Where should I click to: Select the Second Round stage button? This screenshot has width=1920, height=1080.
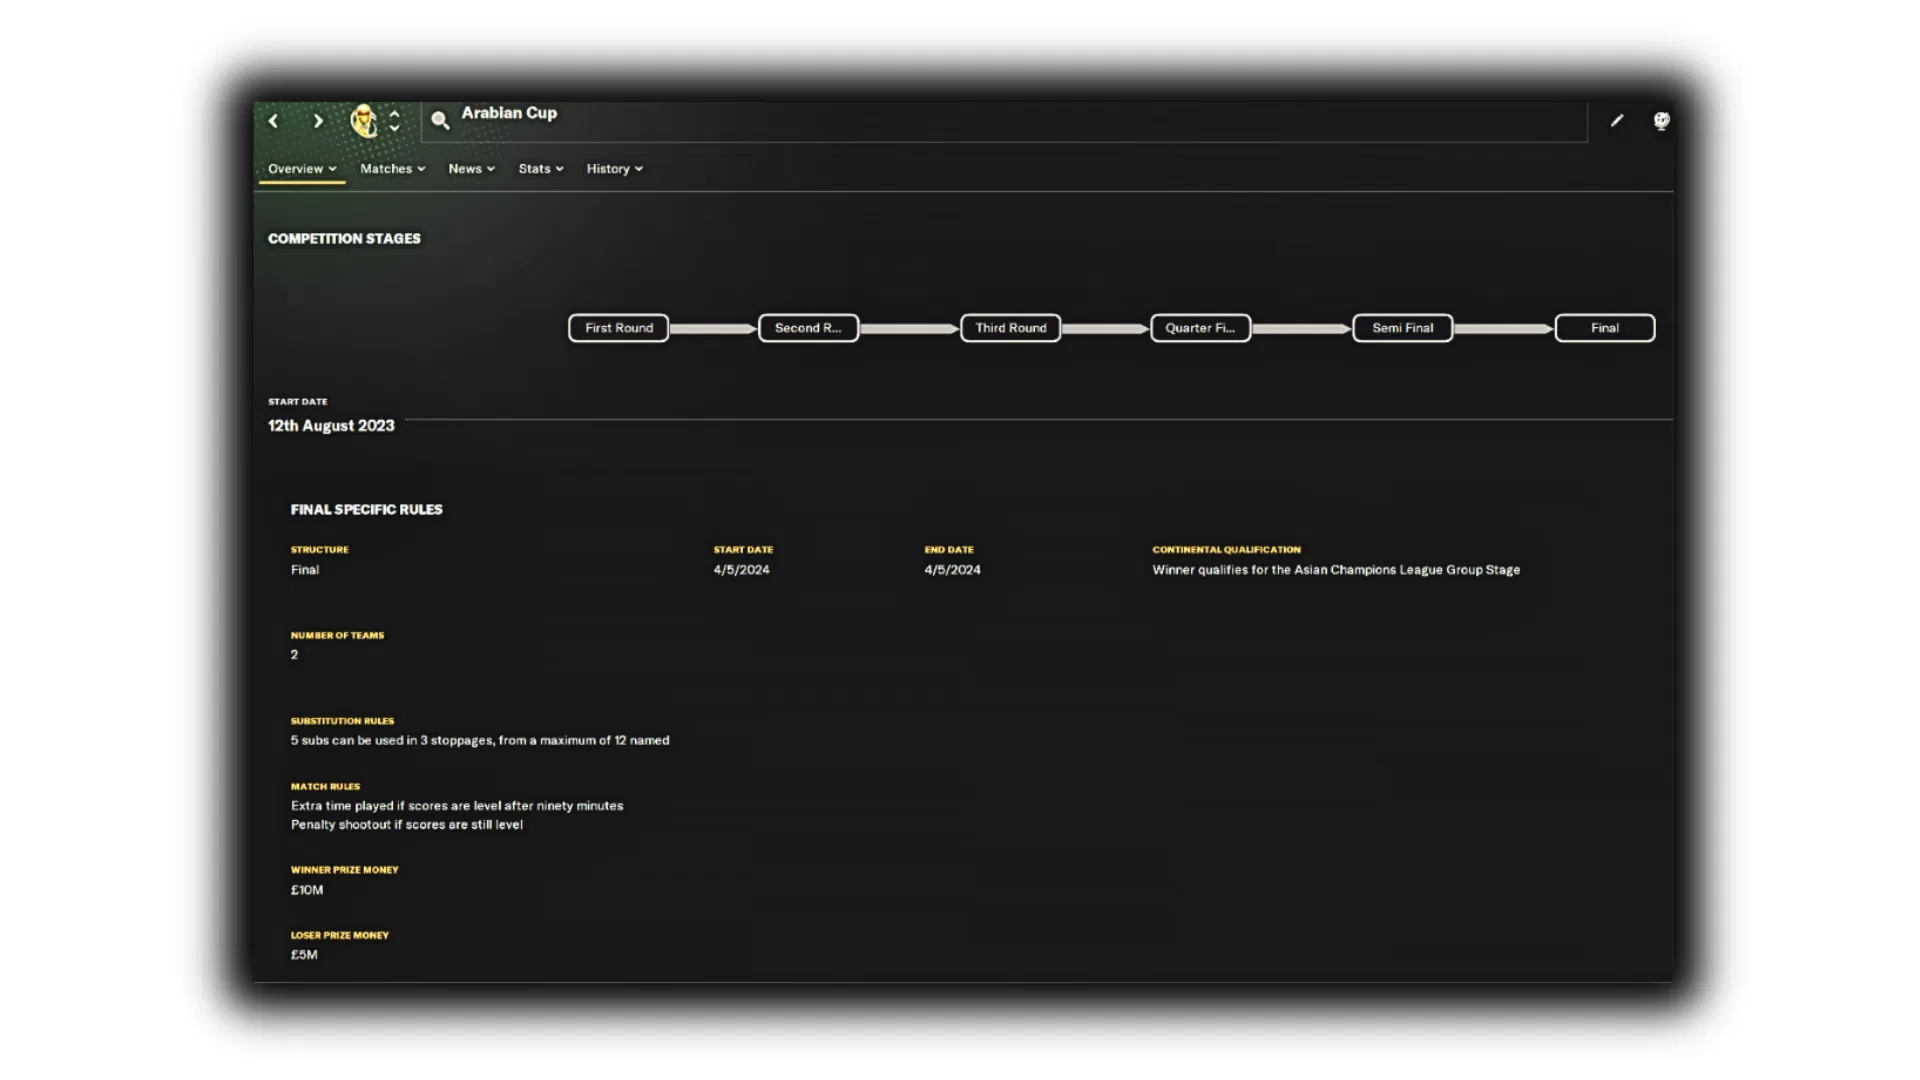pyautogui.click(x=808, y=328)
